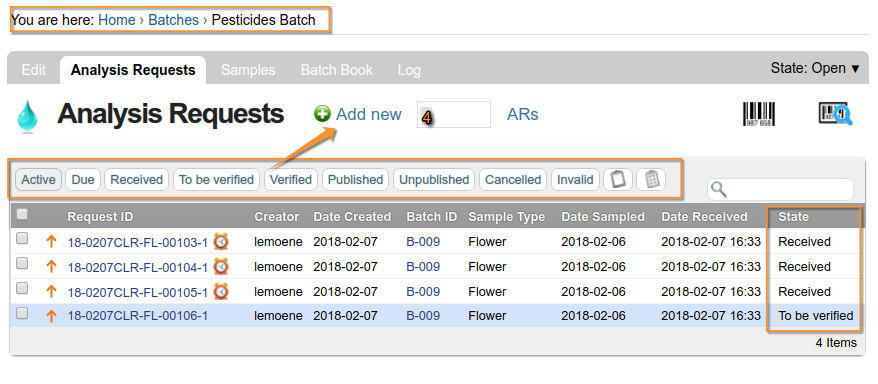The width and height of the screenshot is (878, 384).
Task: Click late alarm clock icon for 00103-1
Action: tap(221, 241)
